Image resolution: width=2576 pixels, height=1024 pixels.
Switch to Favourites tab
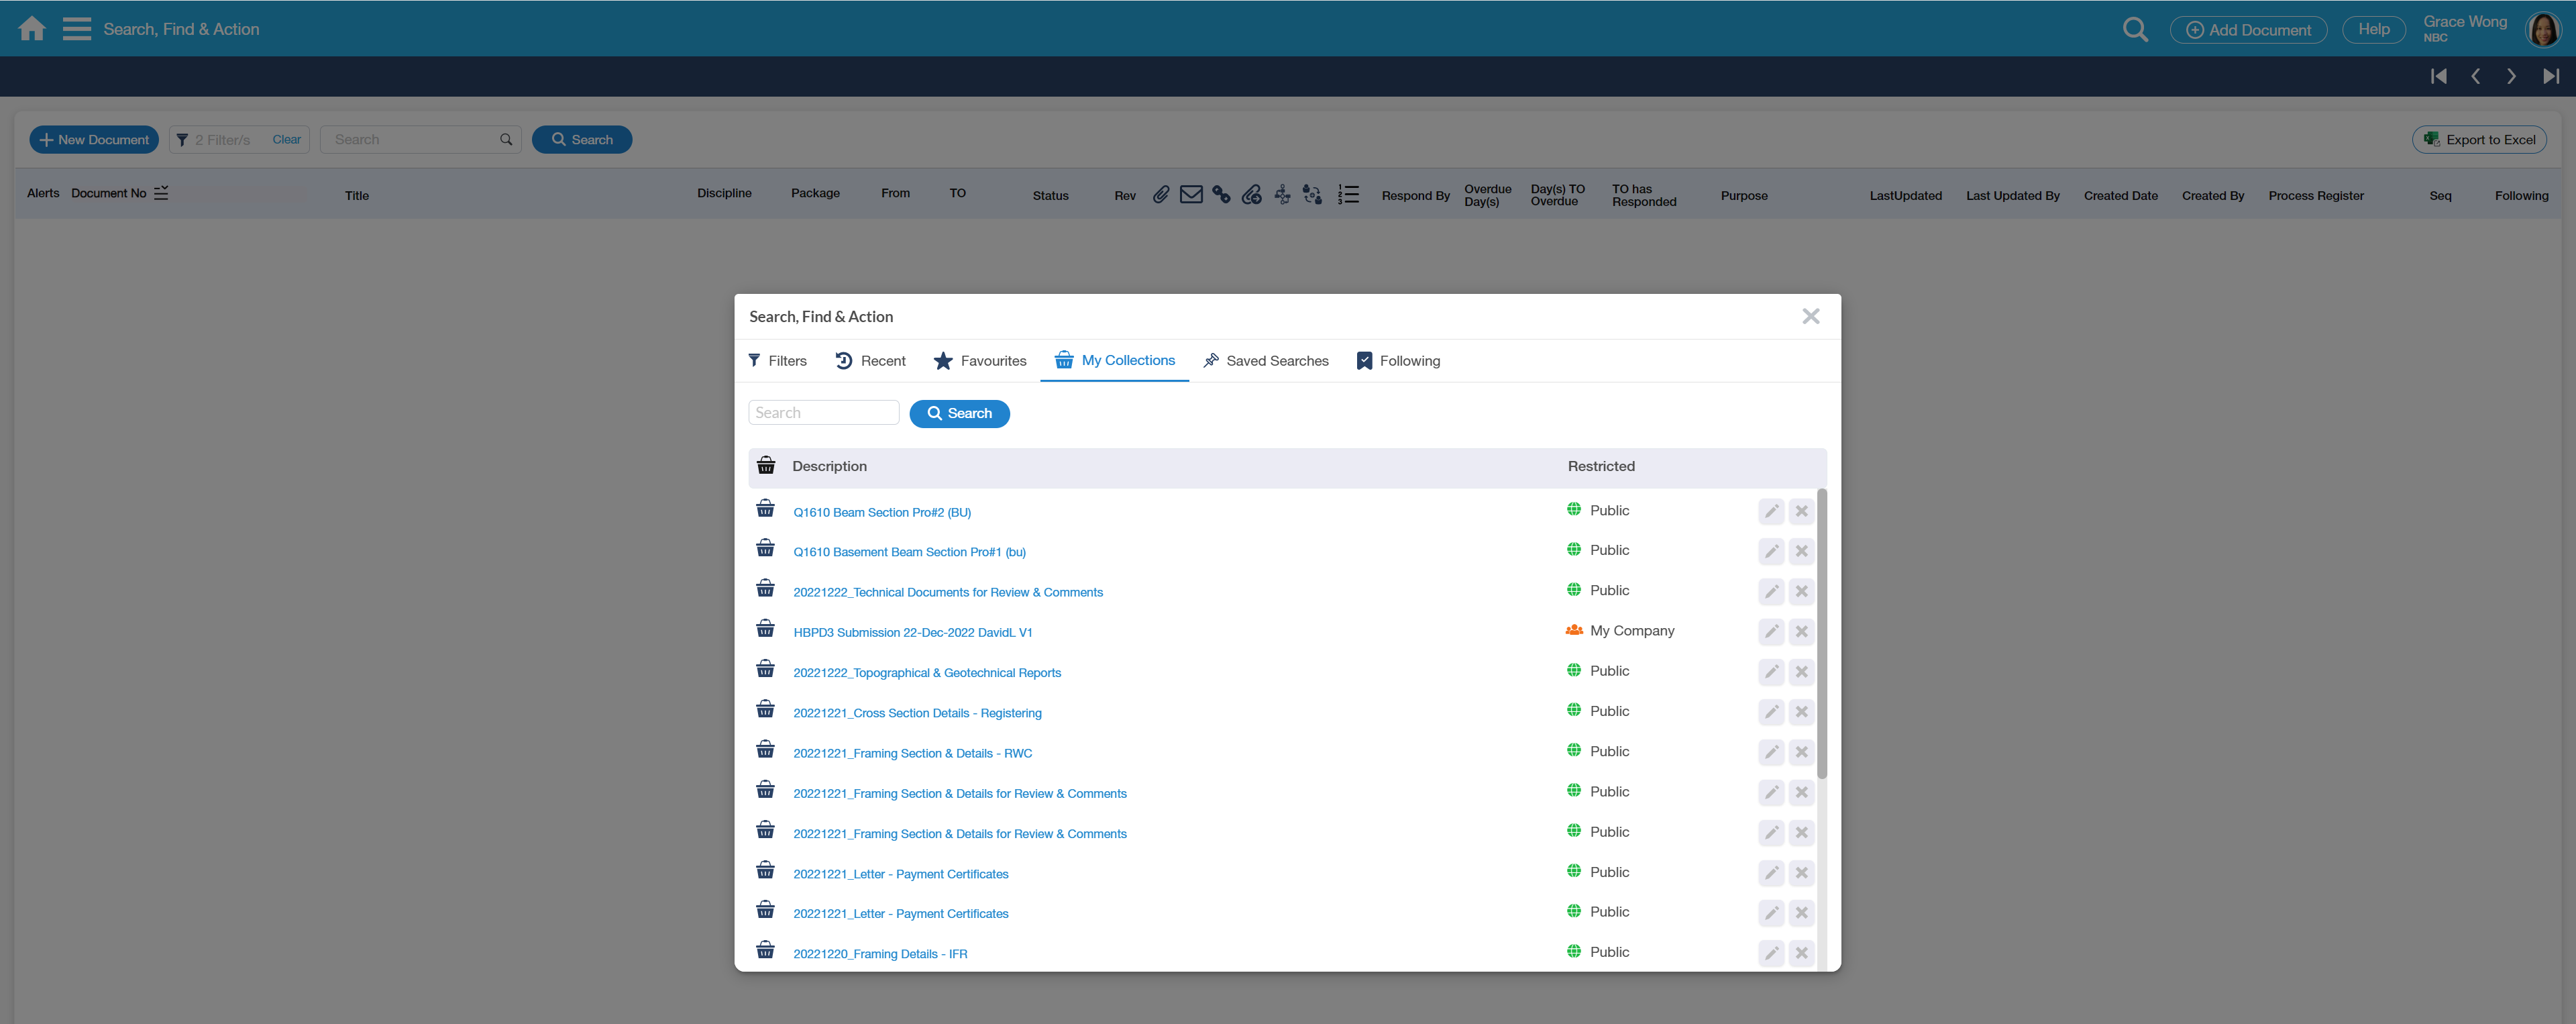(979, 361)
